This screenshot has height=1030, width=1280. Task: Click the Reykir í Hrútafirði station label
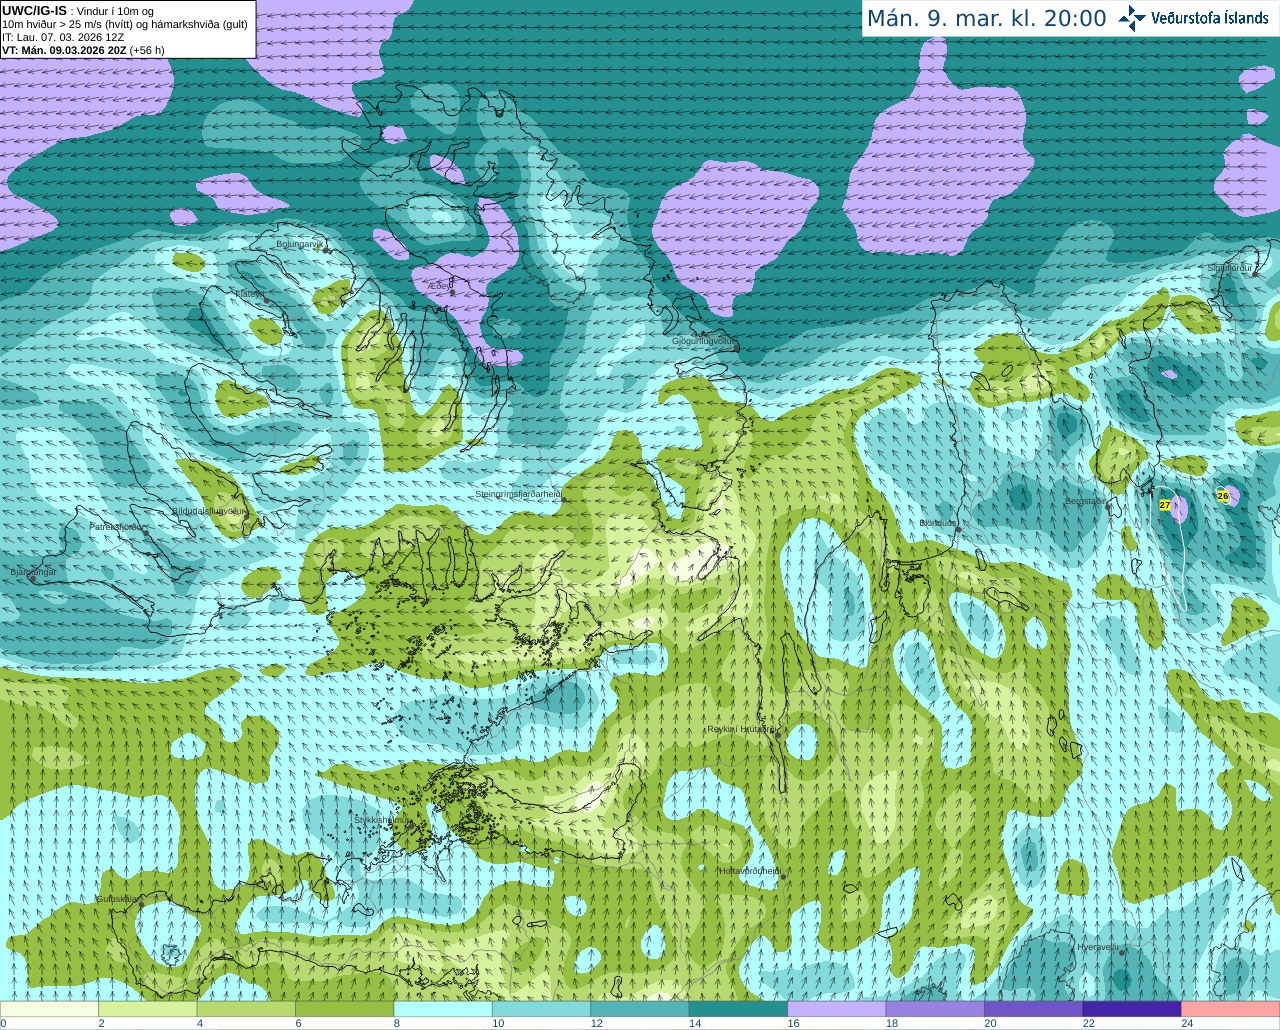[x=741, y=729]
